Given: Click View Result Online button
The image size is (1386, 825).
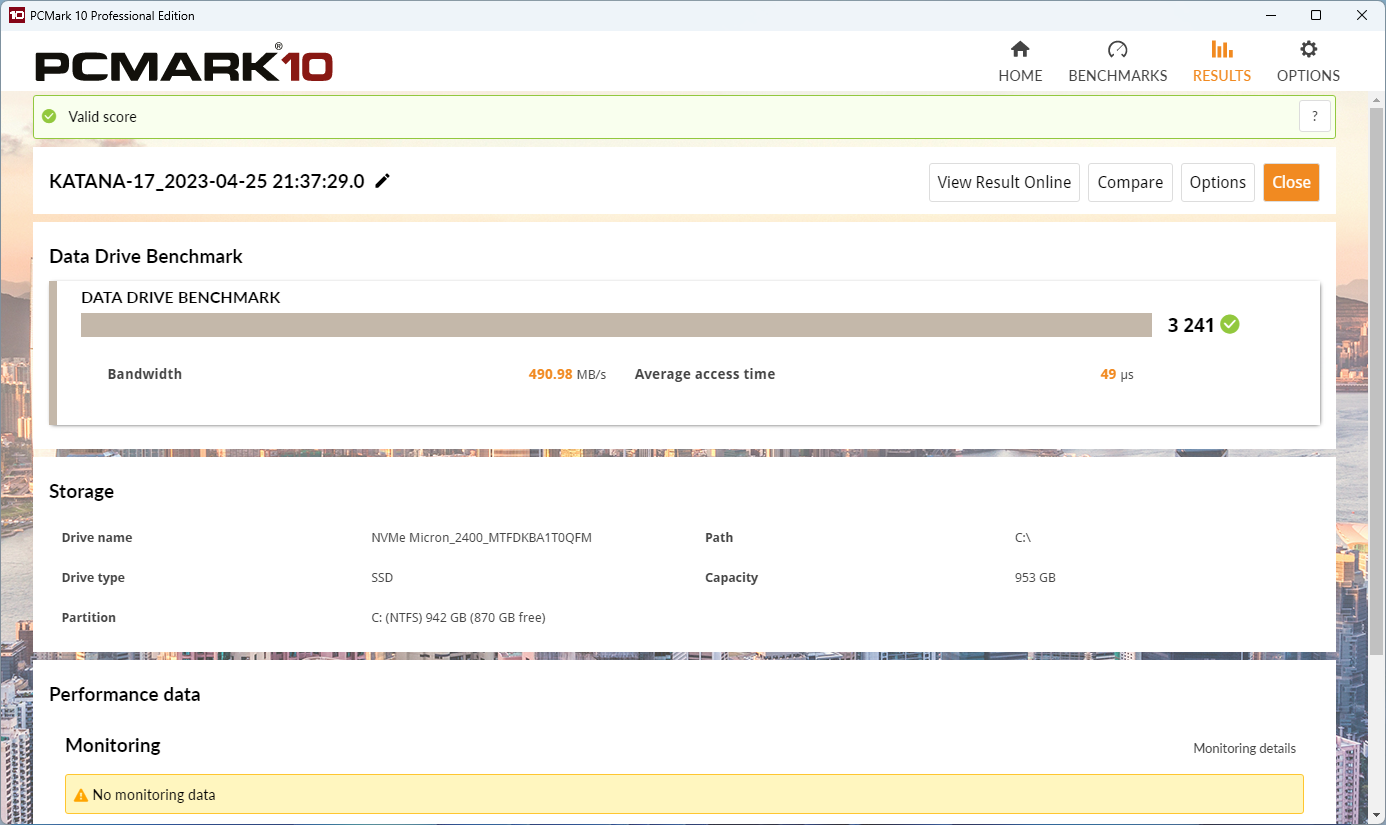Looking at the screenshot, I should [1004, 182].
